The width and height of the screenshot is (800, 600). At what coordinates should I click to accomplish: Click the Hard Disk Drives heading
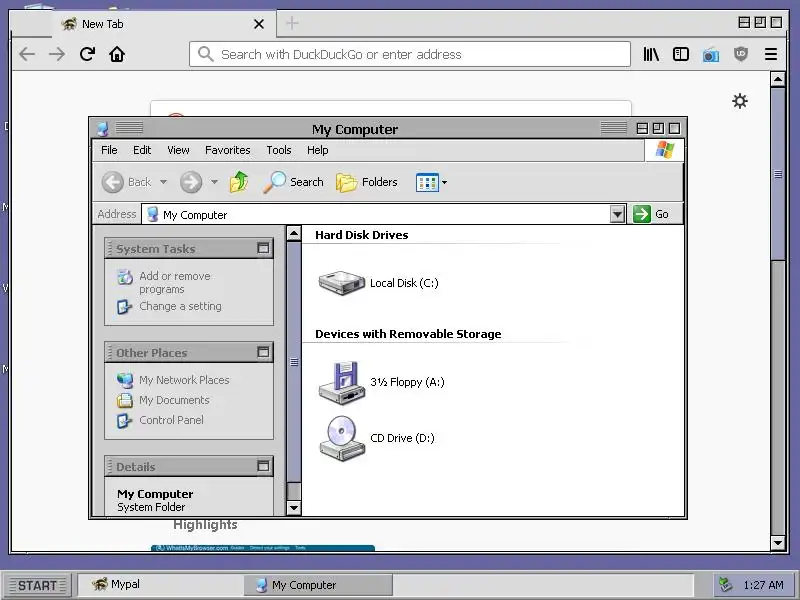pyautogui.click(x=362, y=235)
